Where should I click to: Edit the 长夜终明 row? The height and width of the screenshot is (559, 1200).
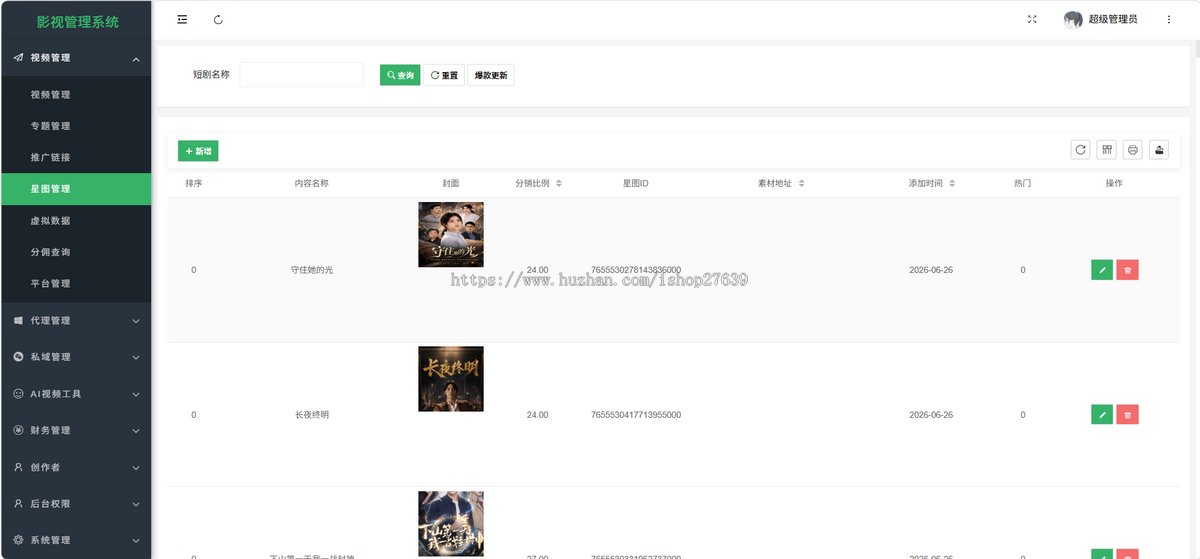1102,414
